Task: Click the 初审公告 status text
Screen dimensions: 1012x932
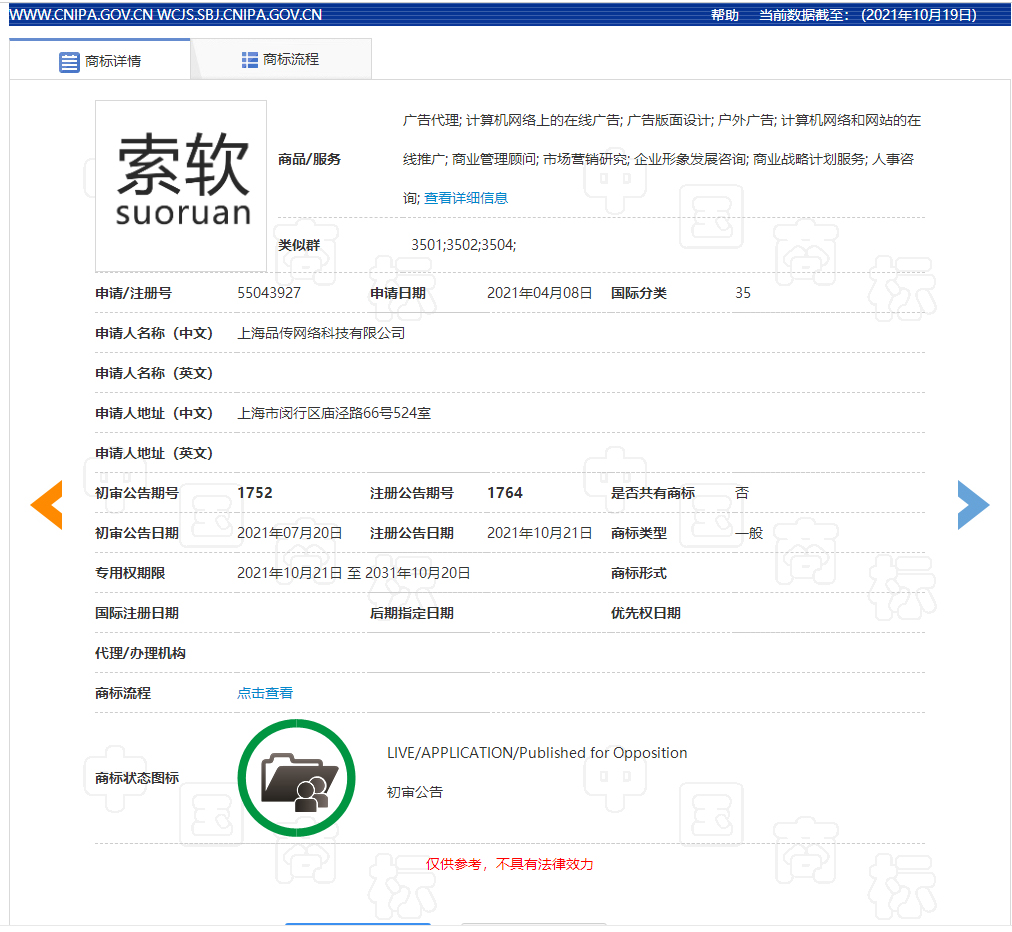Action: [414, 791]
